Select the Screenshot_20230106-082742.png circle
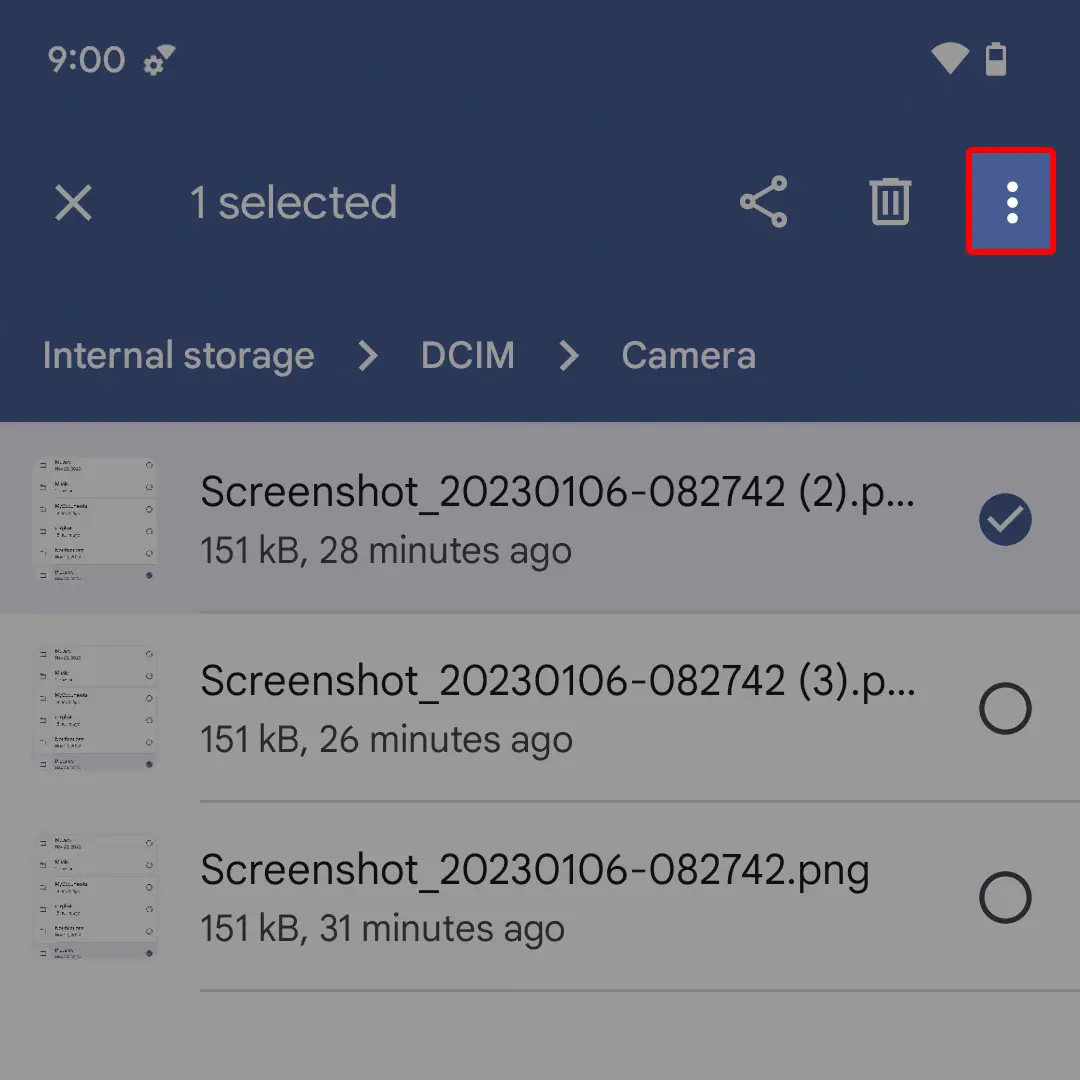Image resolution: width=1080 pixels, height=1080 pixels. (x=1004, y=897)
